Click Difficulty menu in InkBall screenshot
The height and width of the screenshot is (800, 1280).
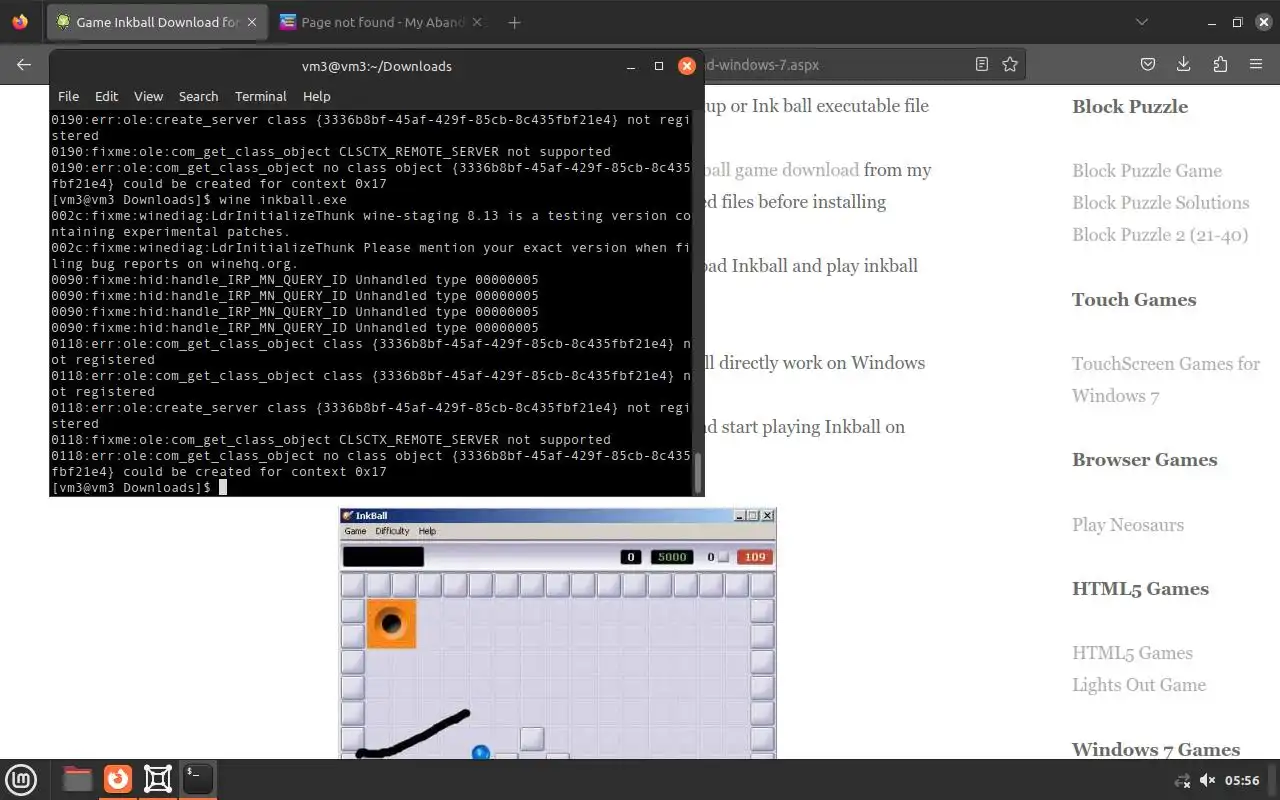392,531
